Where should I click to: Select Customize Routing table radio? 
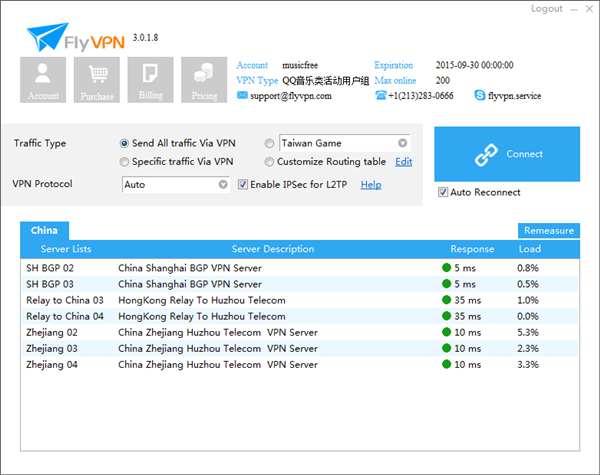[x=269, y=162]
